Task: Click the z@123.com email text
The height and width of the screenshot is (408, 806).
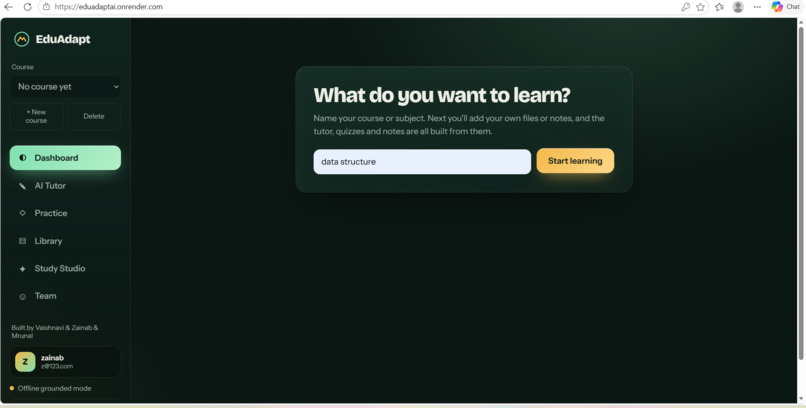Action: point(57,366)
